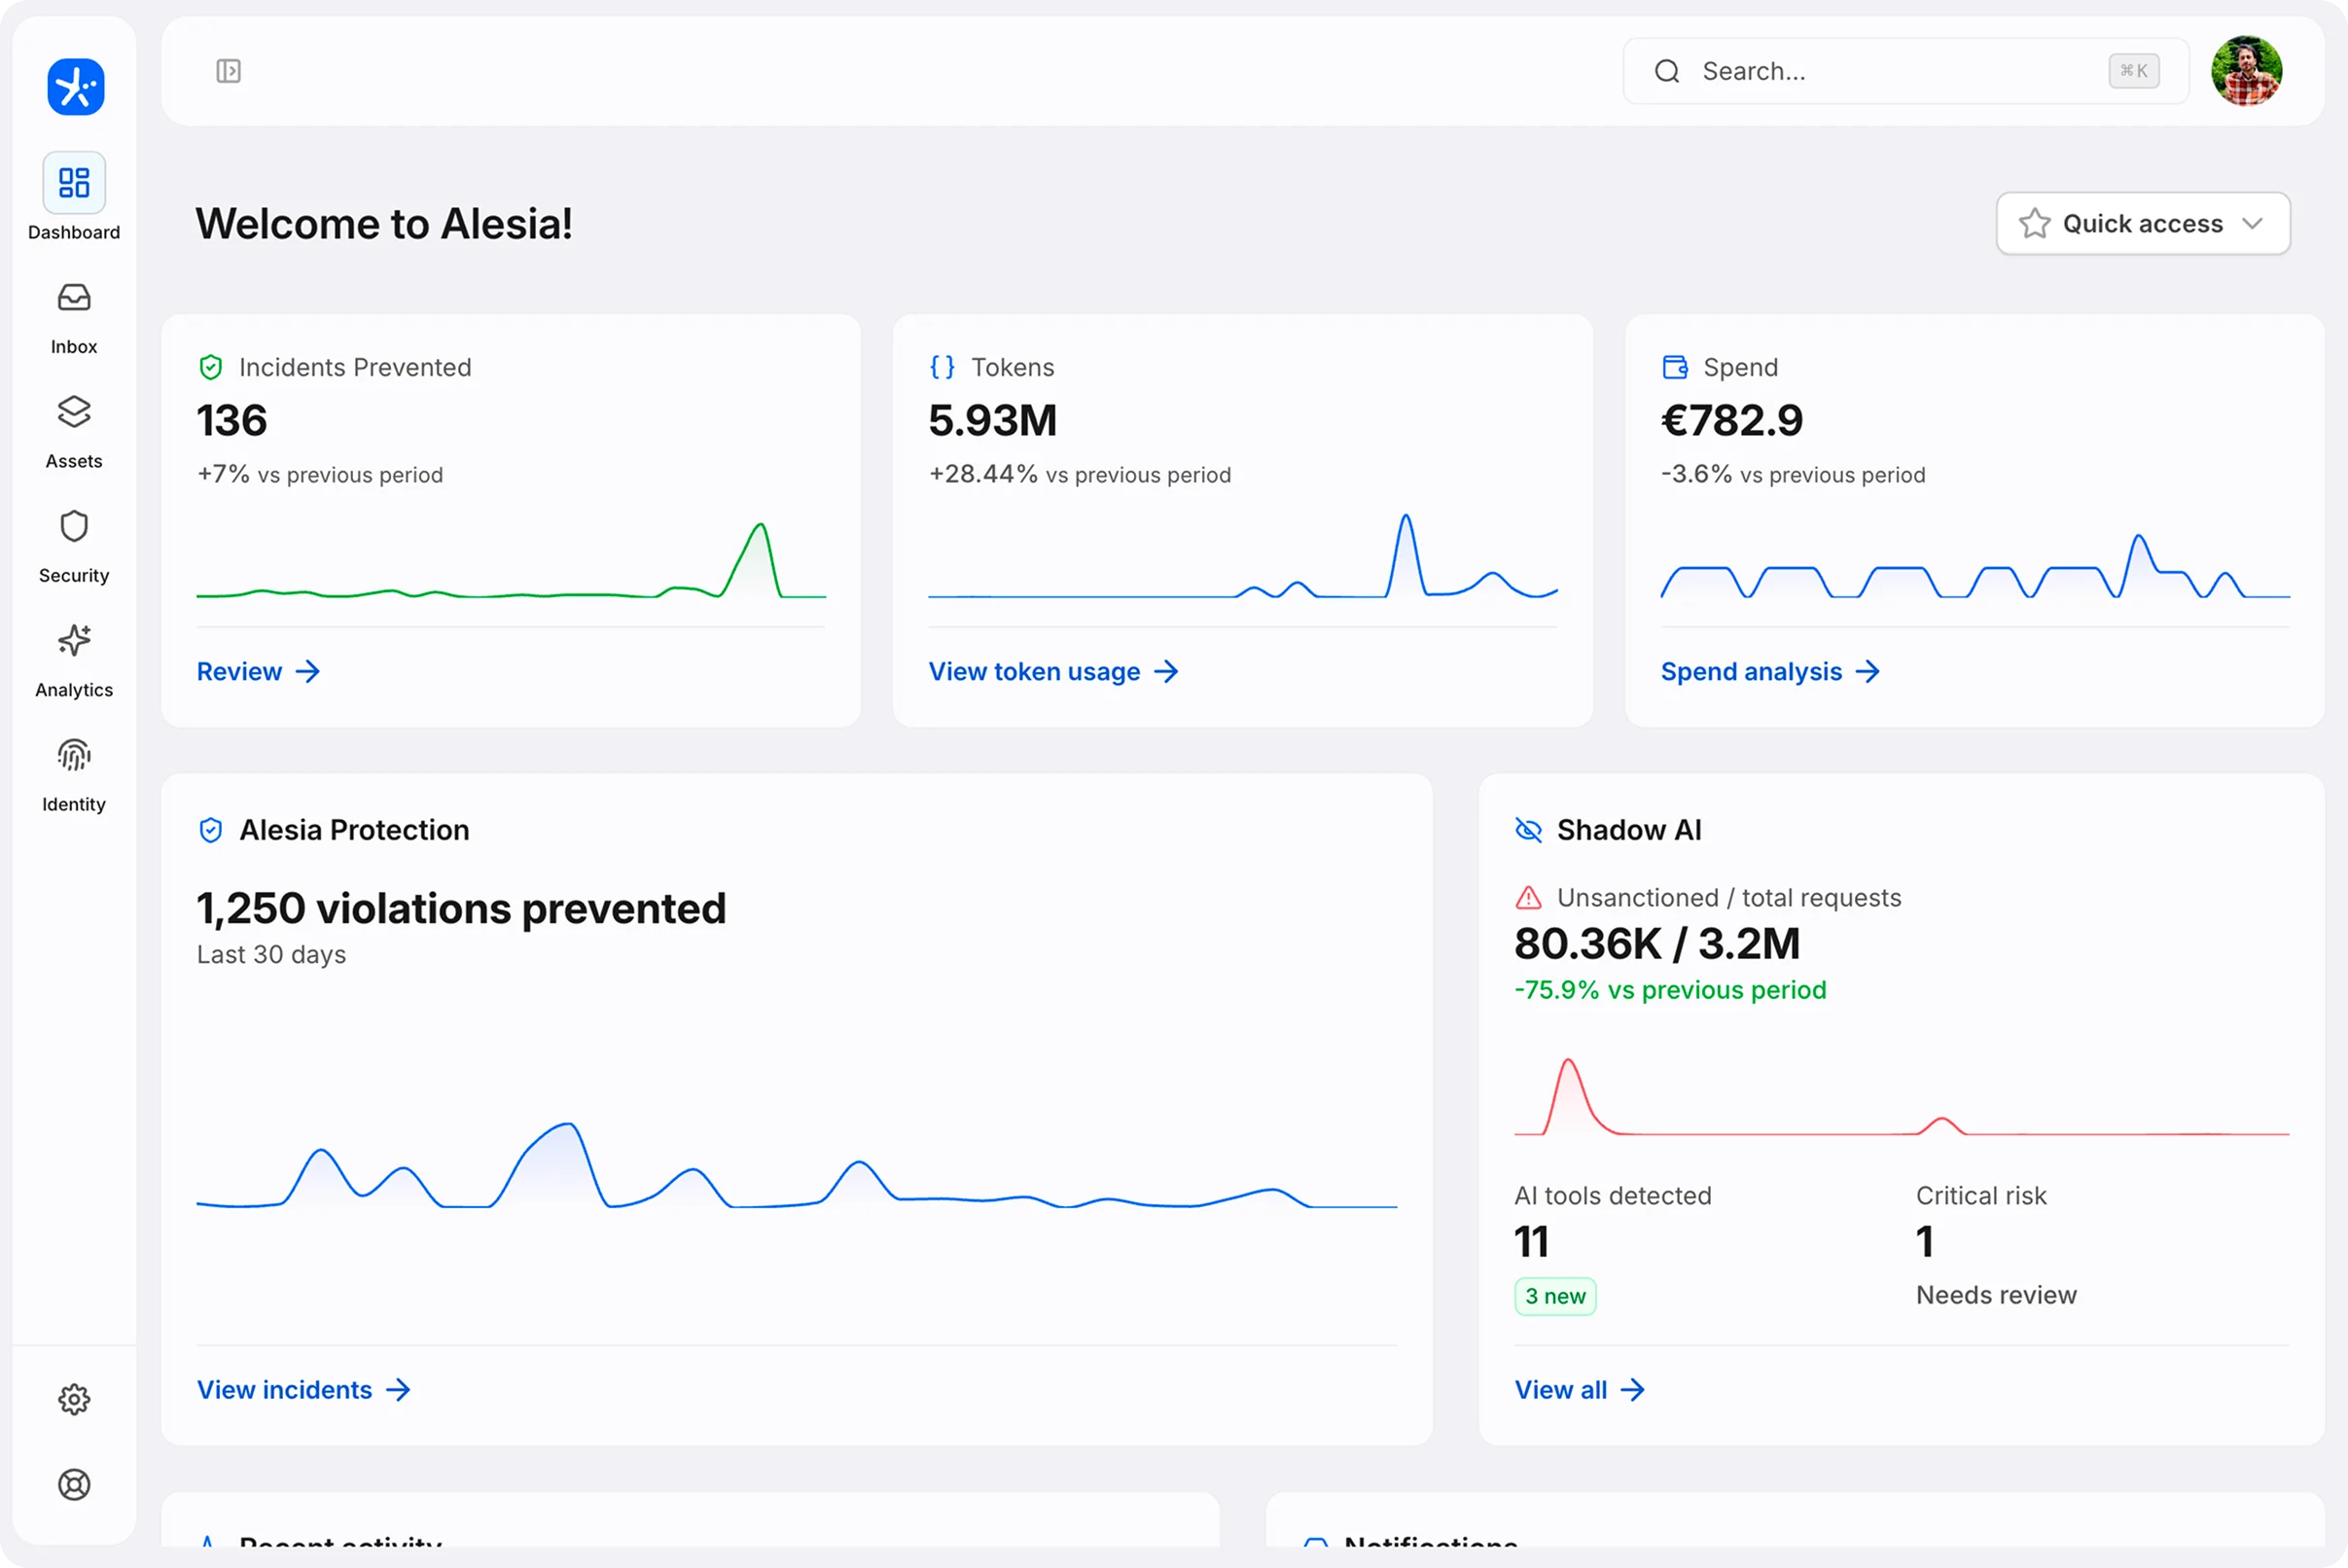Image resolution: width=2348 pixels, height=1568 pixels.
Task: Click the Alesia Protection shield icon
Action: click(211, 830)
